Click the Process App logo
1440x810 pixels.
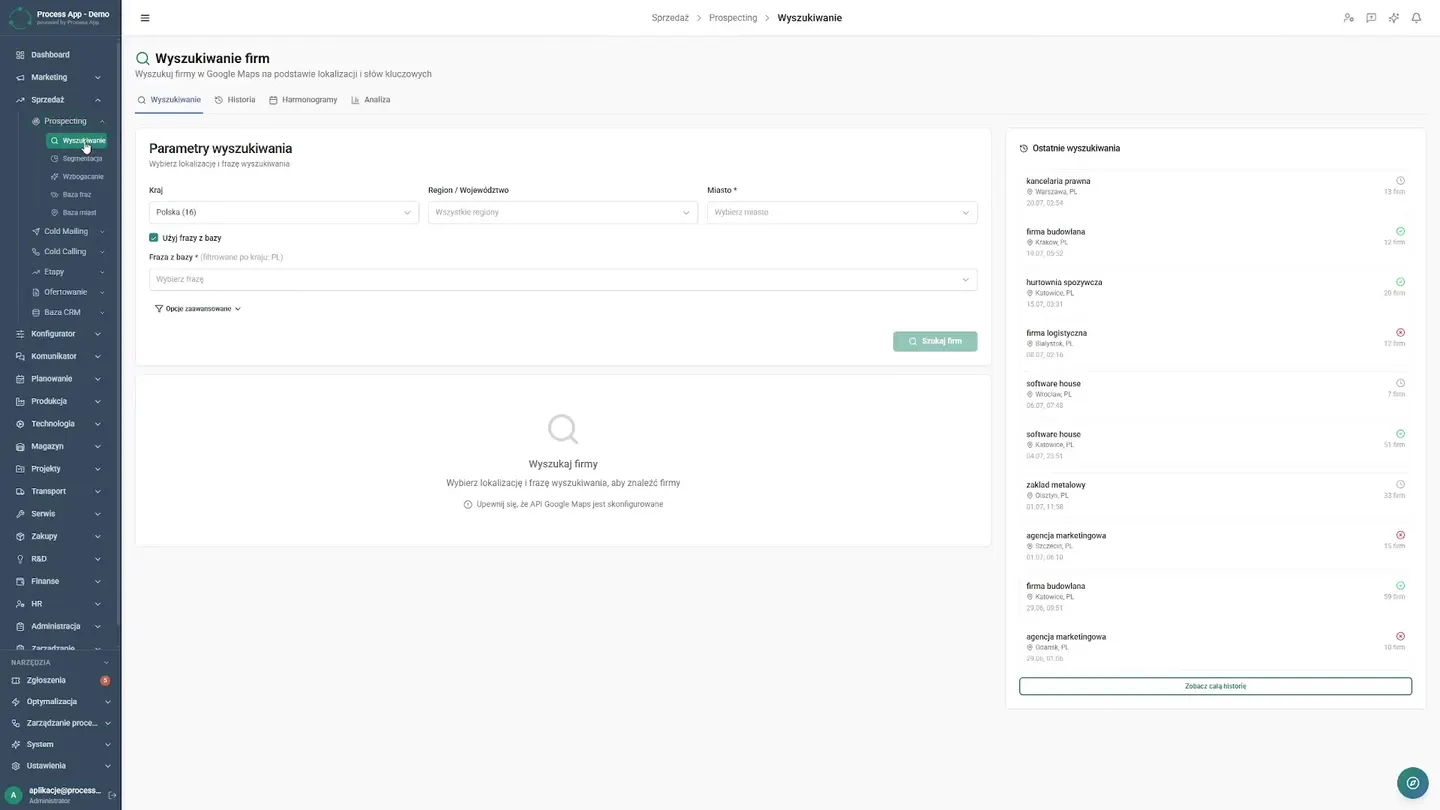pyautogui.click(x=20, y=17)
